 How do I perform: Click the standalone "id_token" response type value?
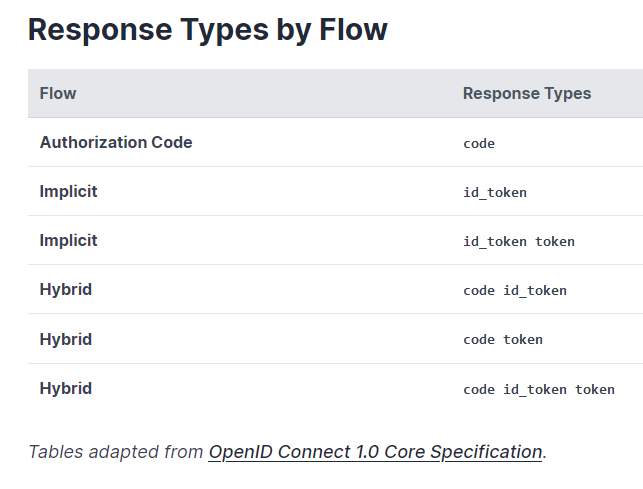[495, 192]
